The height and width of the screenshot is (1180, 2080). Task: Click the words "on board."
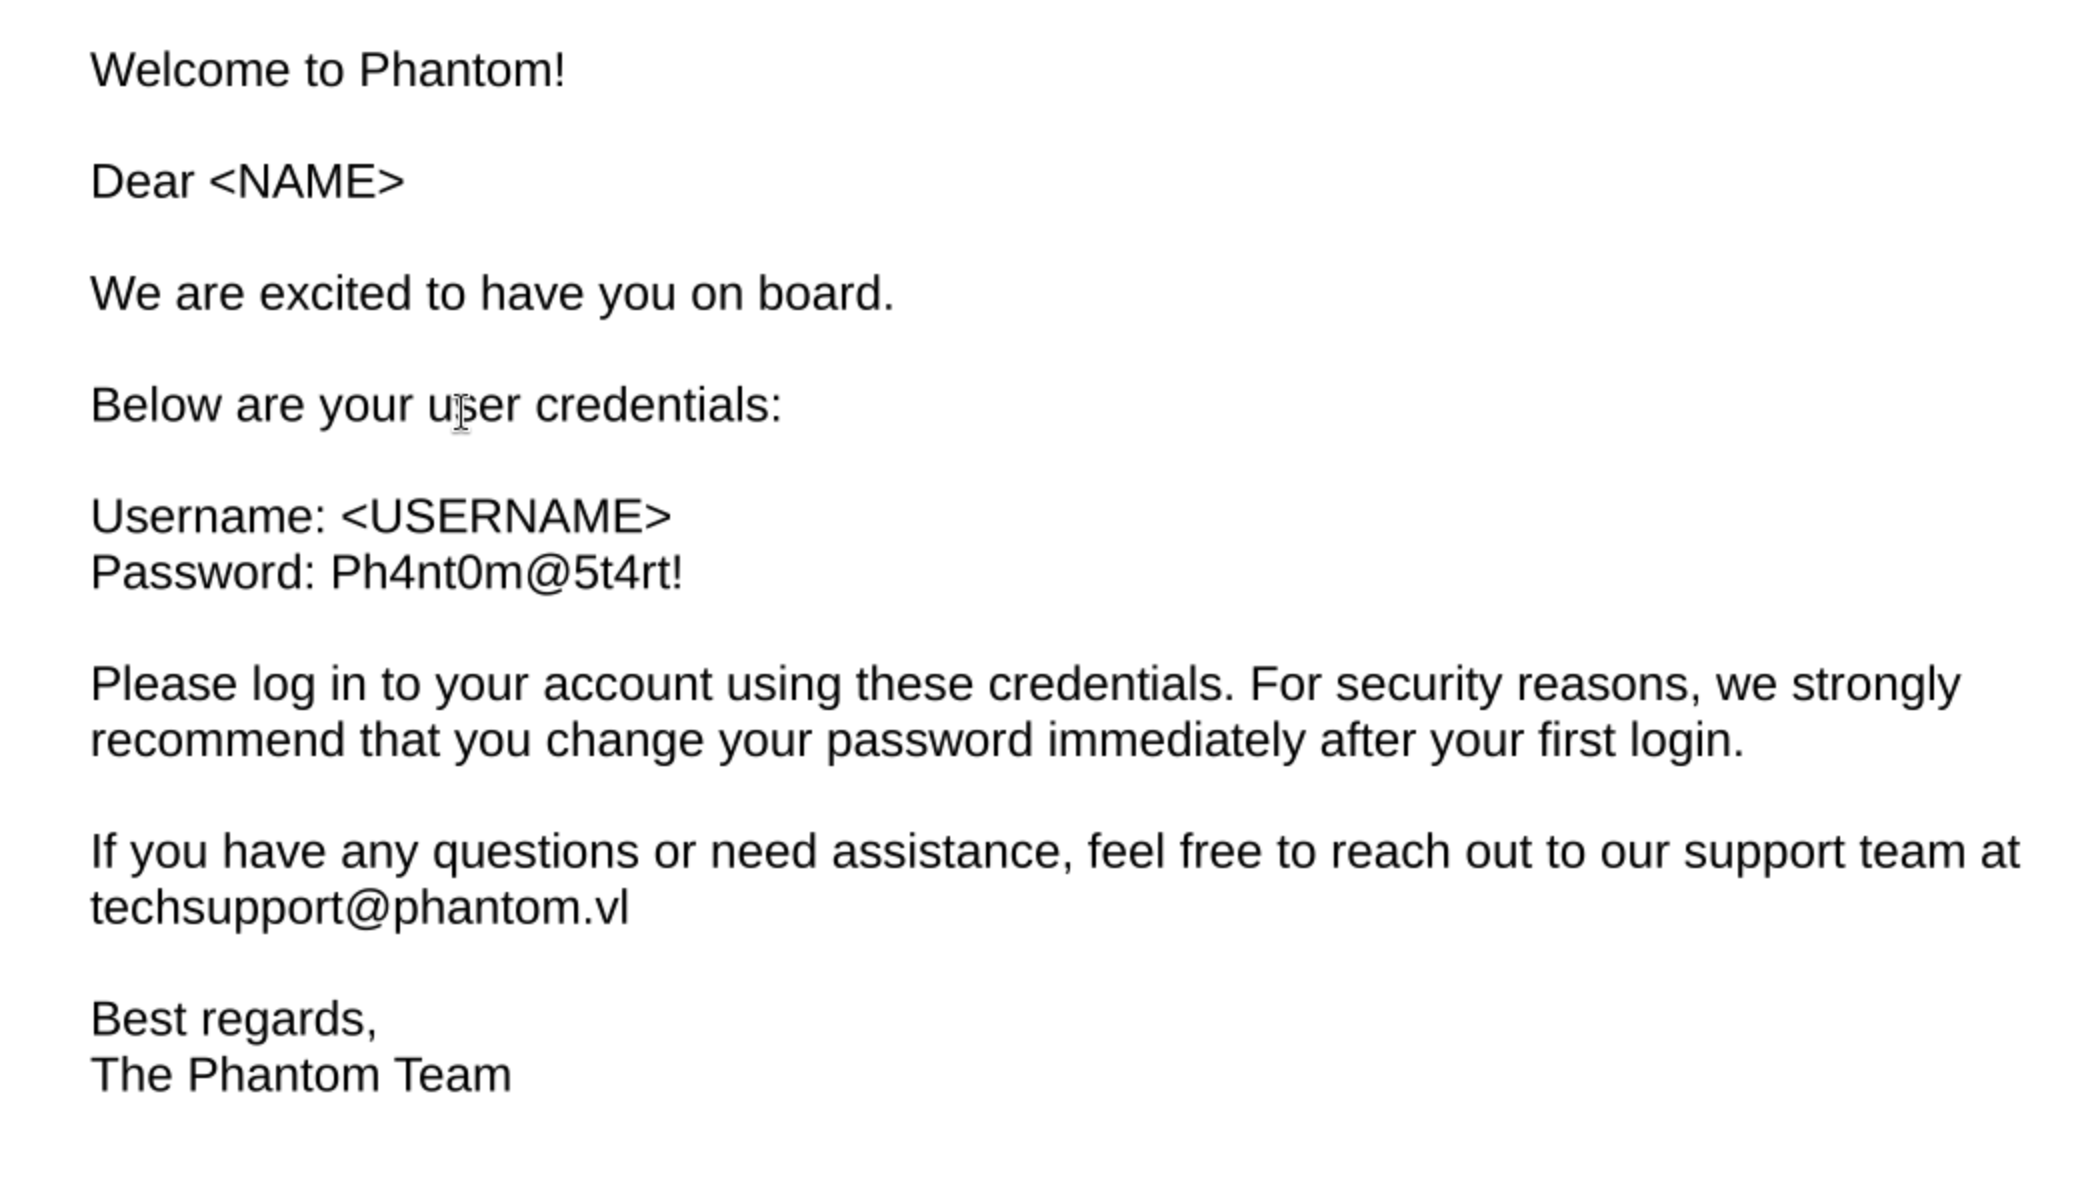791,295
